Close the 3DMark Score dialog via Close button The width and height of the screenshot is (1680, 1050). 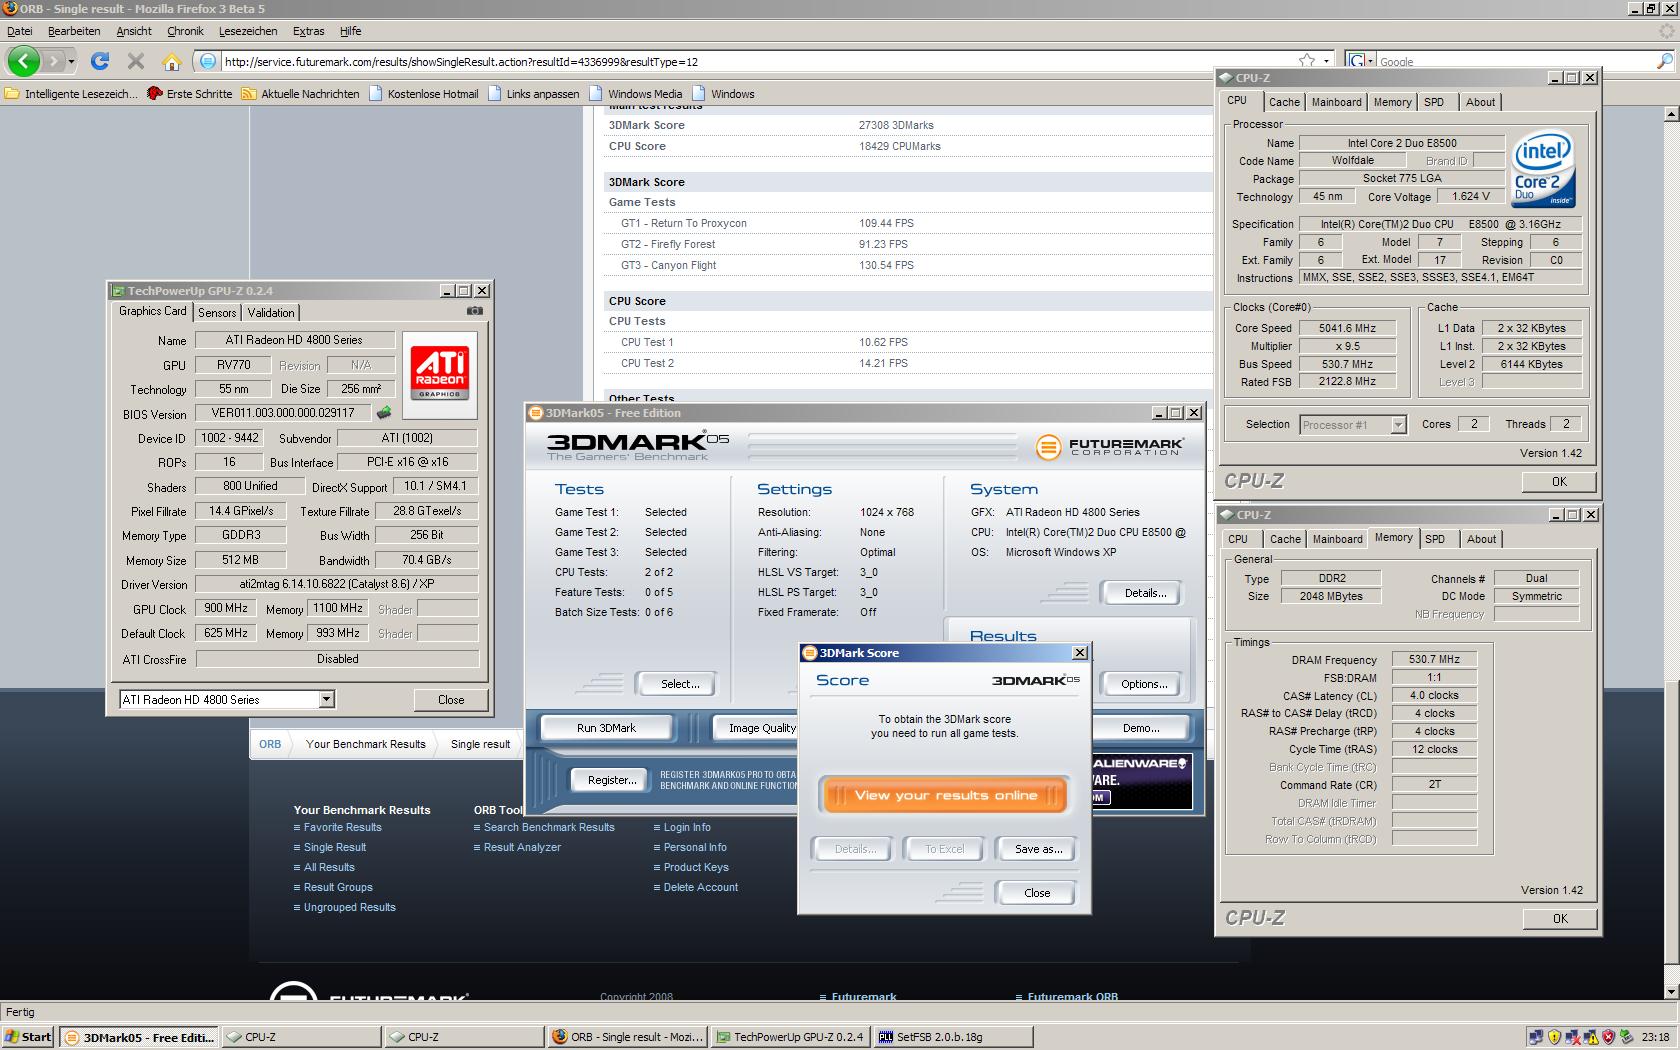point(1037,893)
